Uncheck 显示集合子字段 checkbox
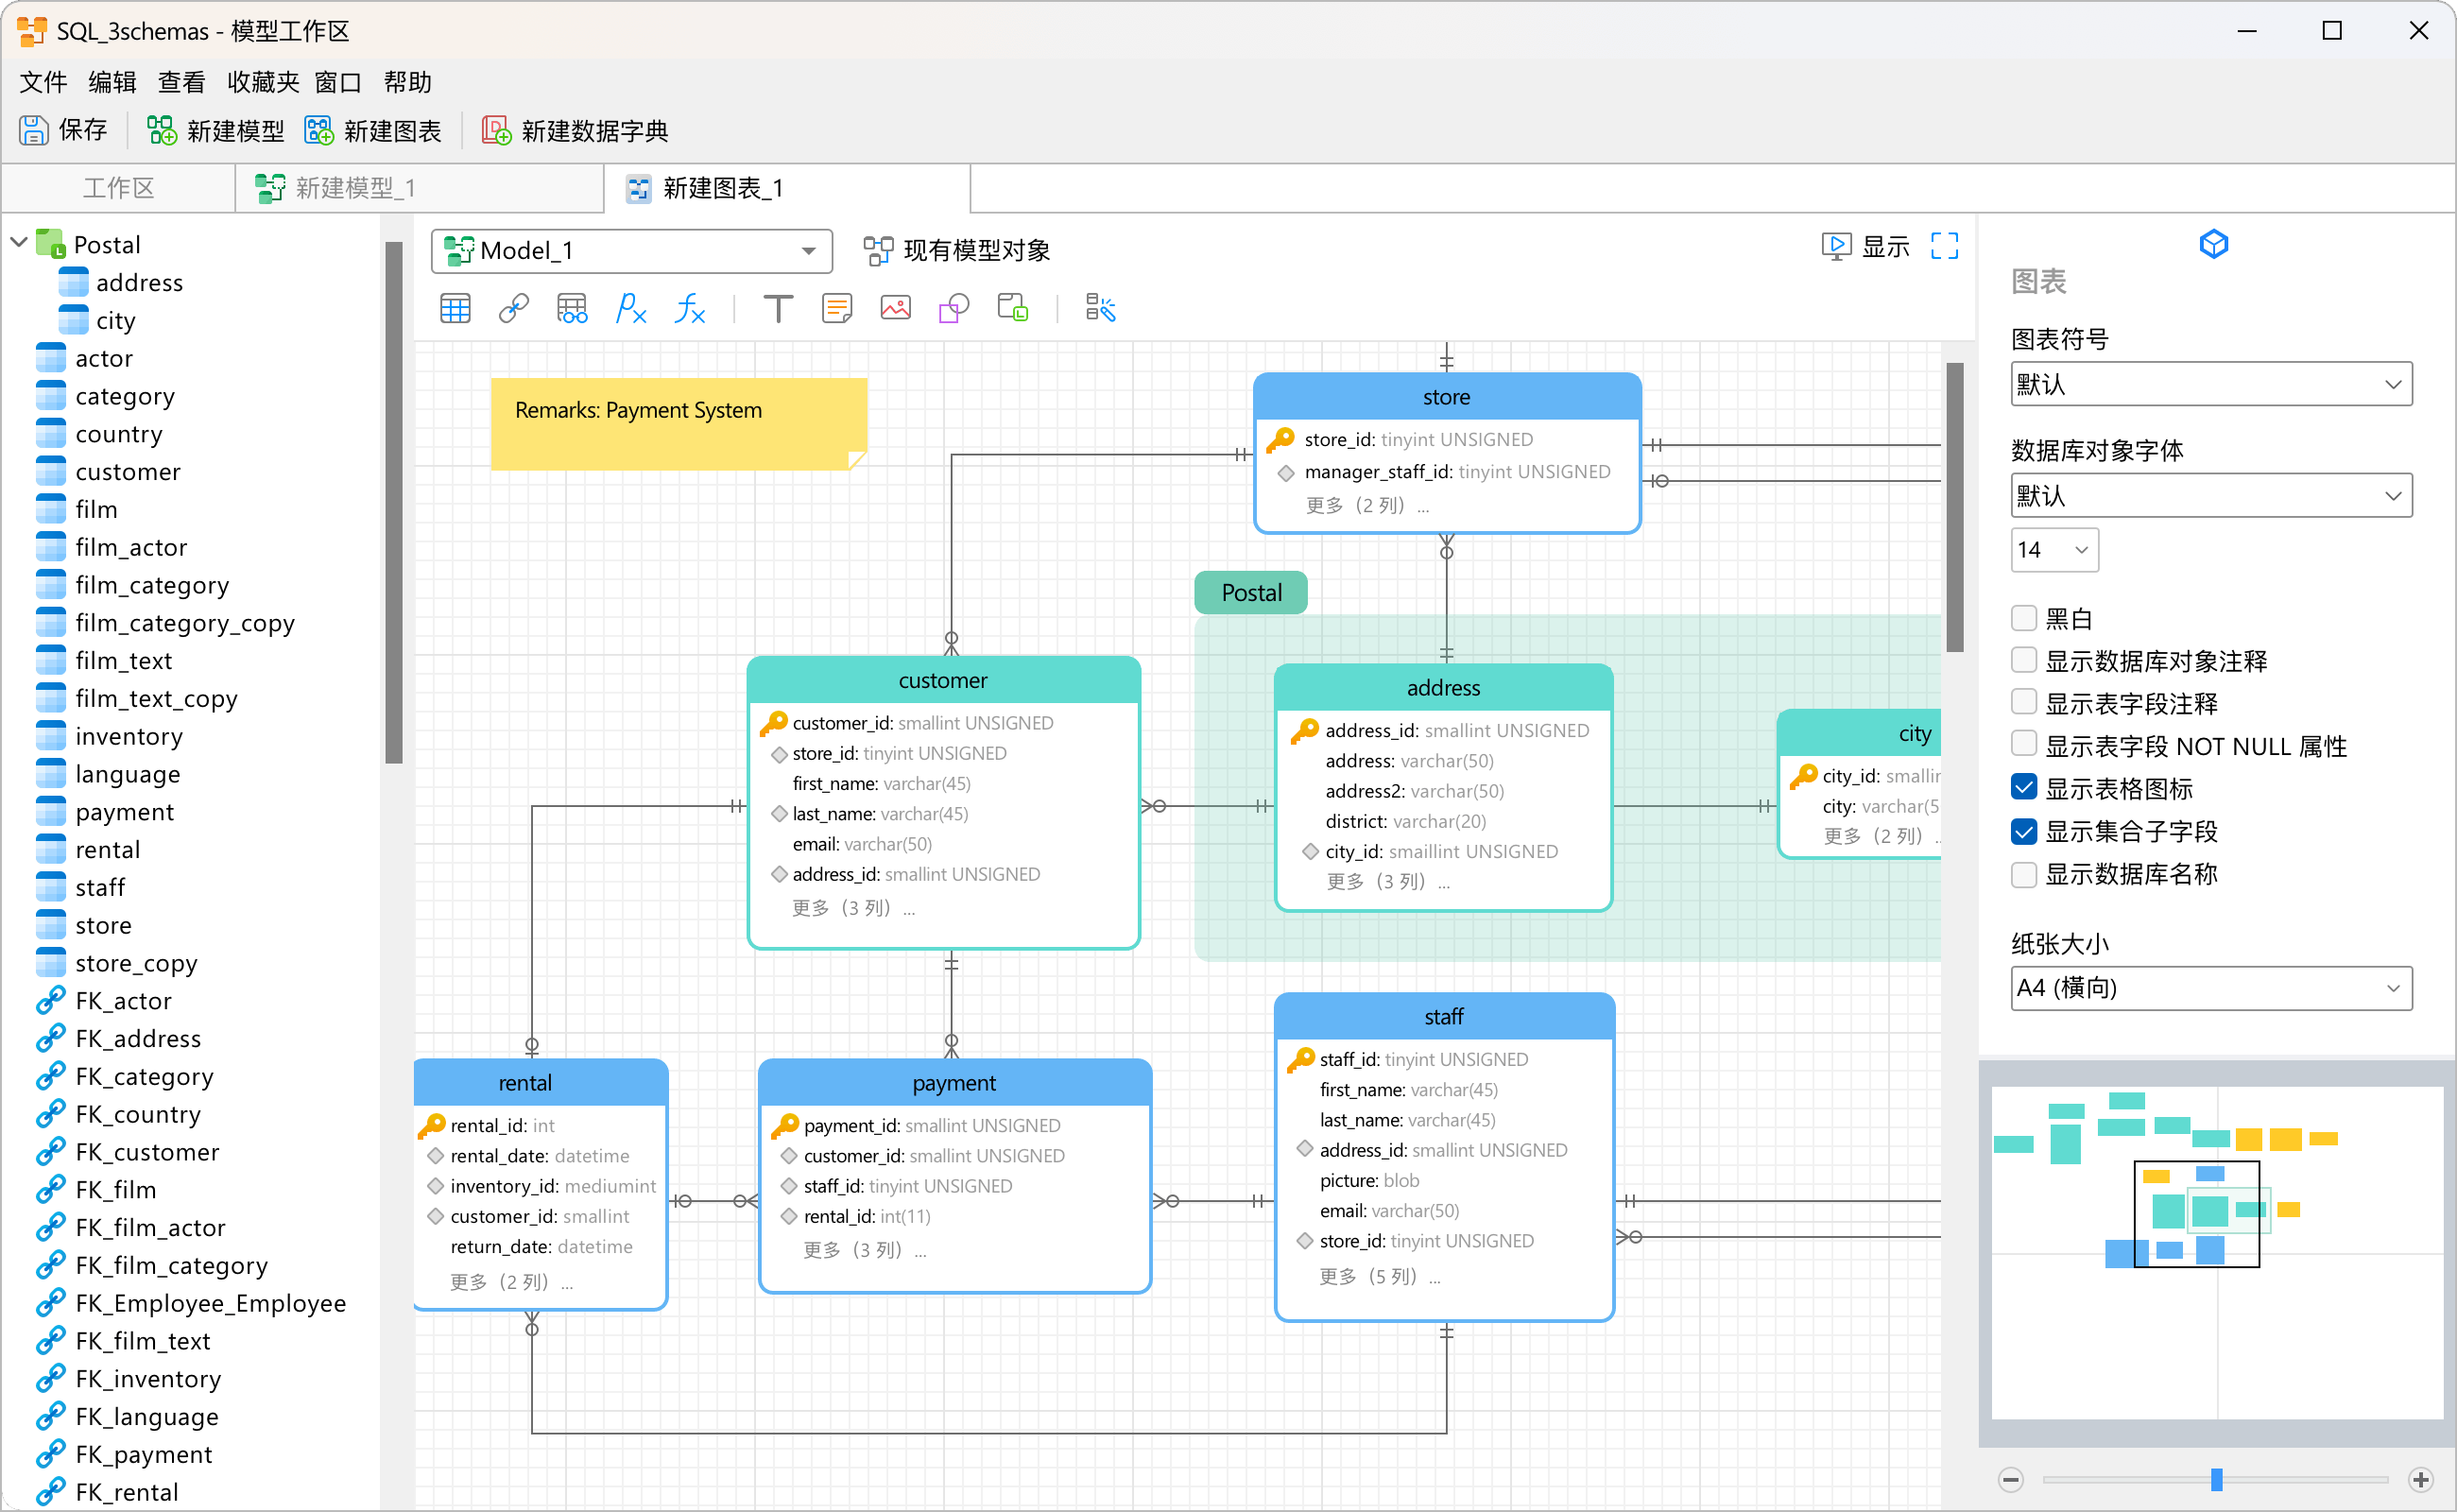The image size is (2457, 1512). pos(2023,831)
